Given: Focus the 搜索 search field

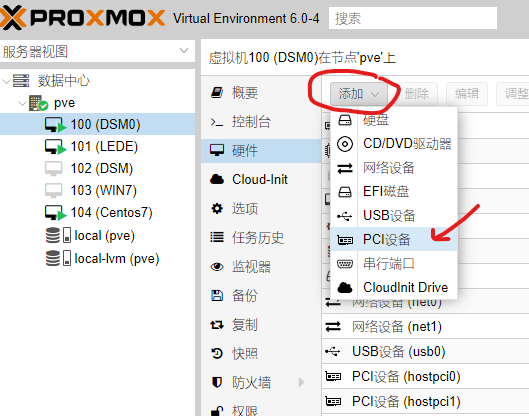Looking at the screenshot, I should coord(413,18).
